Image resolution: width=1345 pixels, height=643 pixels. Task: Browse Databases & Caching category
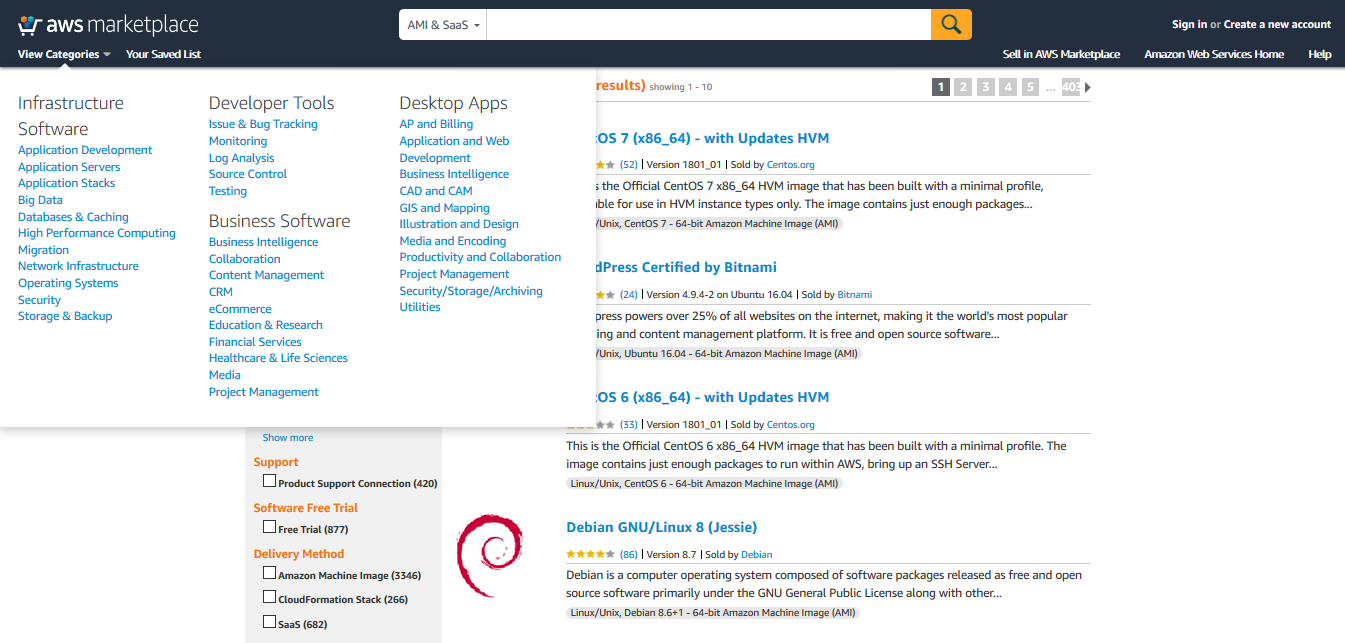tap(73, 217)
